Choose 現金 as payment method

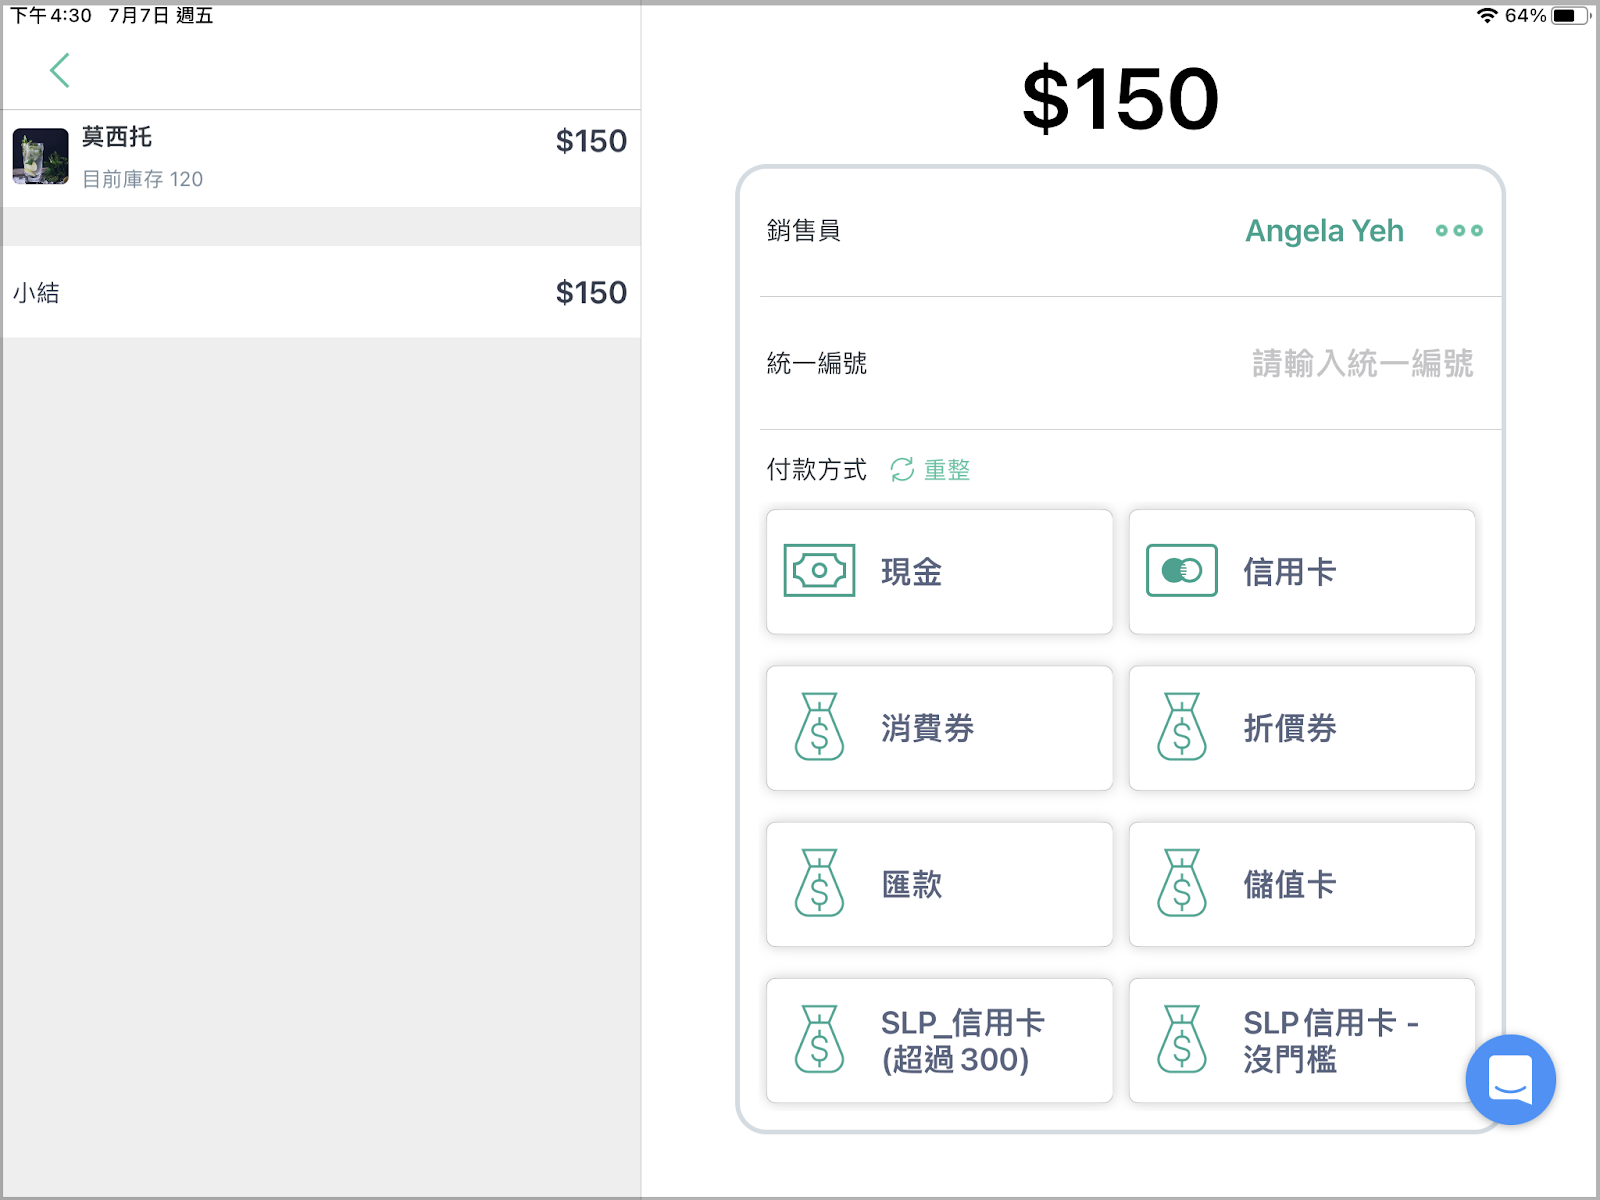pyautogui.click(x=939, y=572)
